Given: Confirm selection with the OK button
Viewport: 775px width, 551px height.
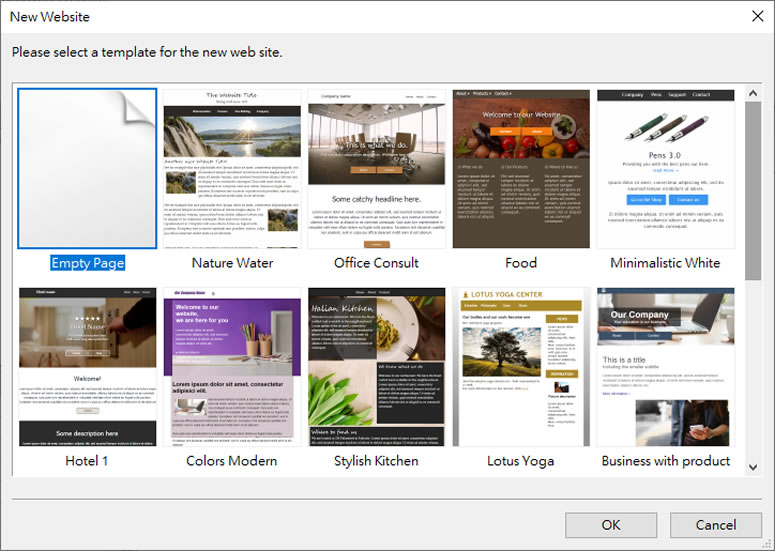Looking at the screenshot, I should coord(611,525).
